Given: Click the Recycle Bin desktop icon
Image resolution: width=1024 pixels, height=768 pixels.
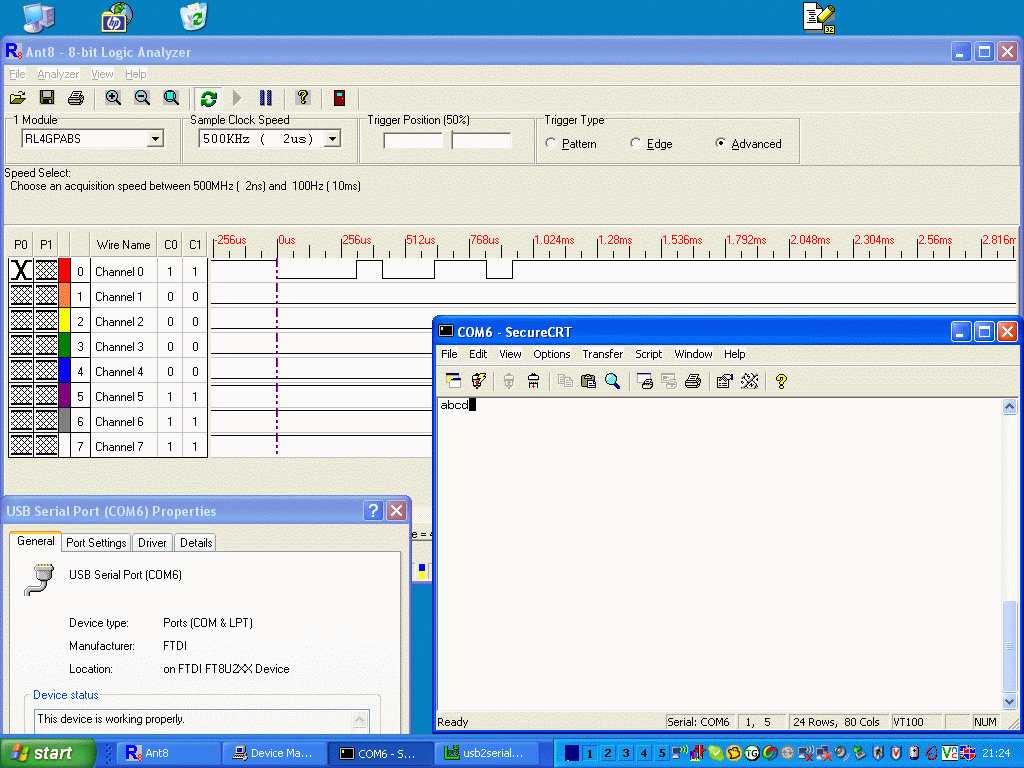Looking at the screenshot, I should coord(194,16).
